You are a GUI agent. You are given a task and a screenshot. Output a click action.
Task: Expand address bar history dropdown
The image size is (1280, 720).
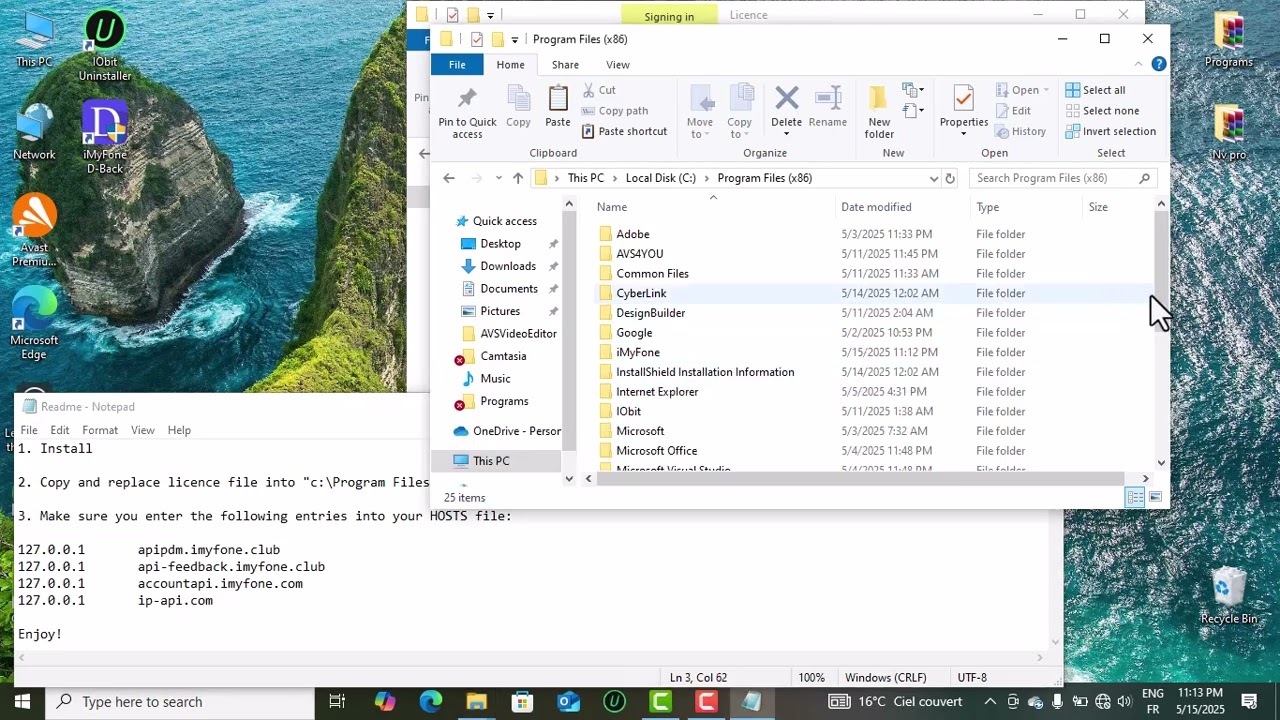(x=934, y=178)
